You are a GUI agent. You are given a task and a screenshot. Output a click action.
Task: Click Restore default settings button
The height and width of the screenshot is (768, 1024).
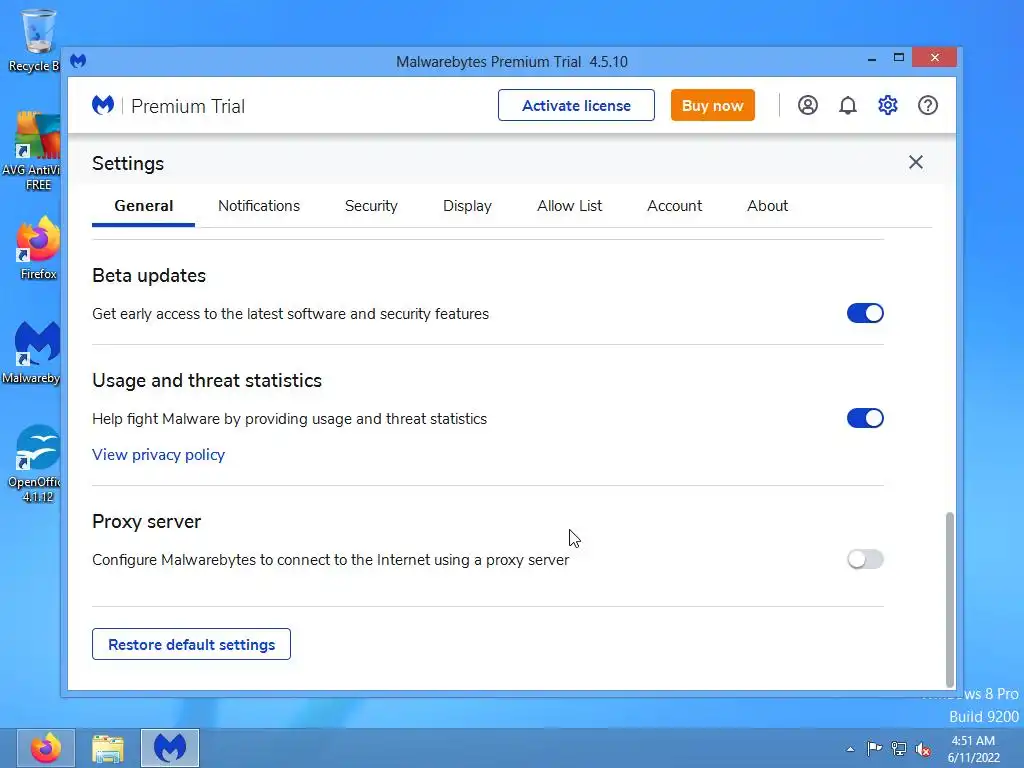click(x=191, y=645)
